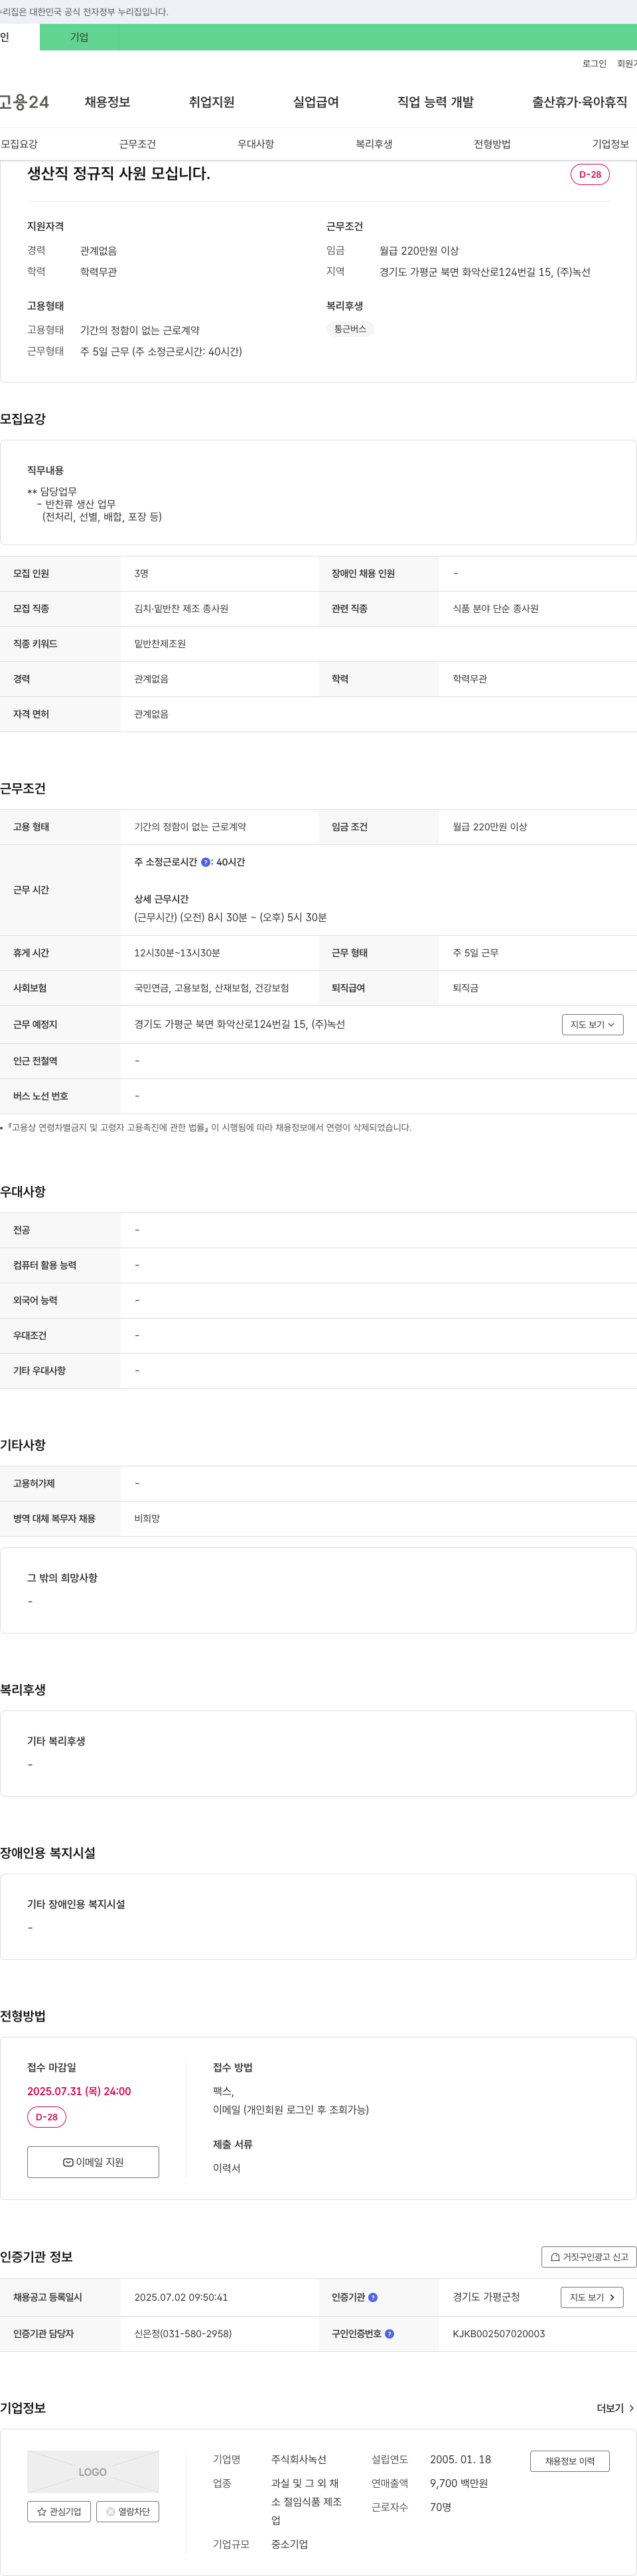The image size is (637, 2576).
Task: Click the help icon next to 주 소정근로시간
Action: 206,862
